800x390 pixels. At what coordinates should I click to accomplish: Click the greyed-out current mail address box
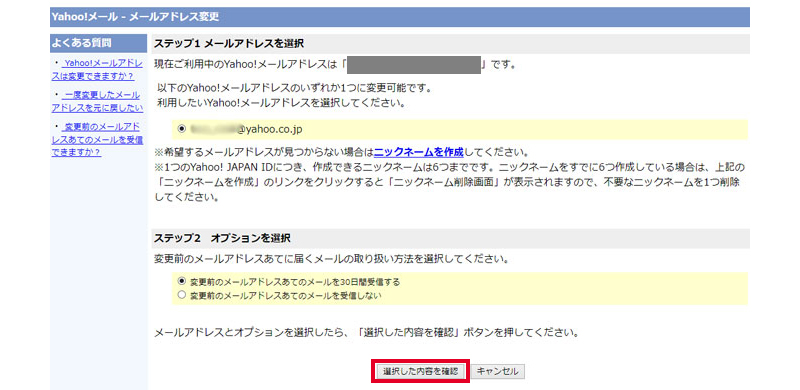pyautogui.click(x=414, y=65)
